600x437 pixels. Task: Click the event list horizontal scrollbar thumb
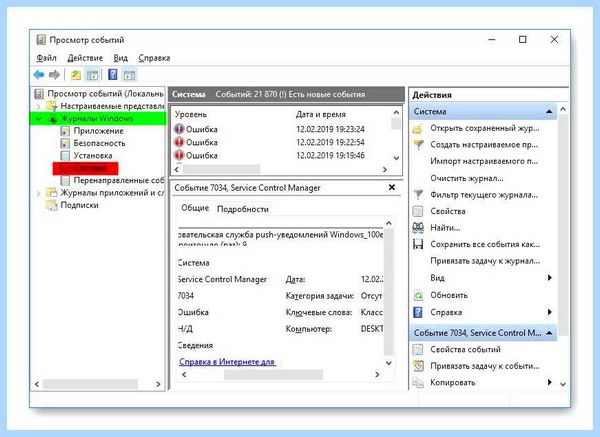pyautogui.click(x=221, y=170)
